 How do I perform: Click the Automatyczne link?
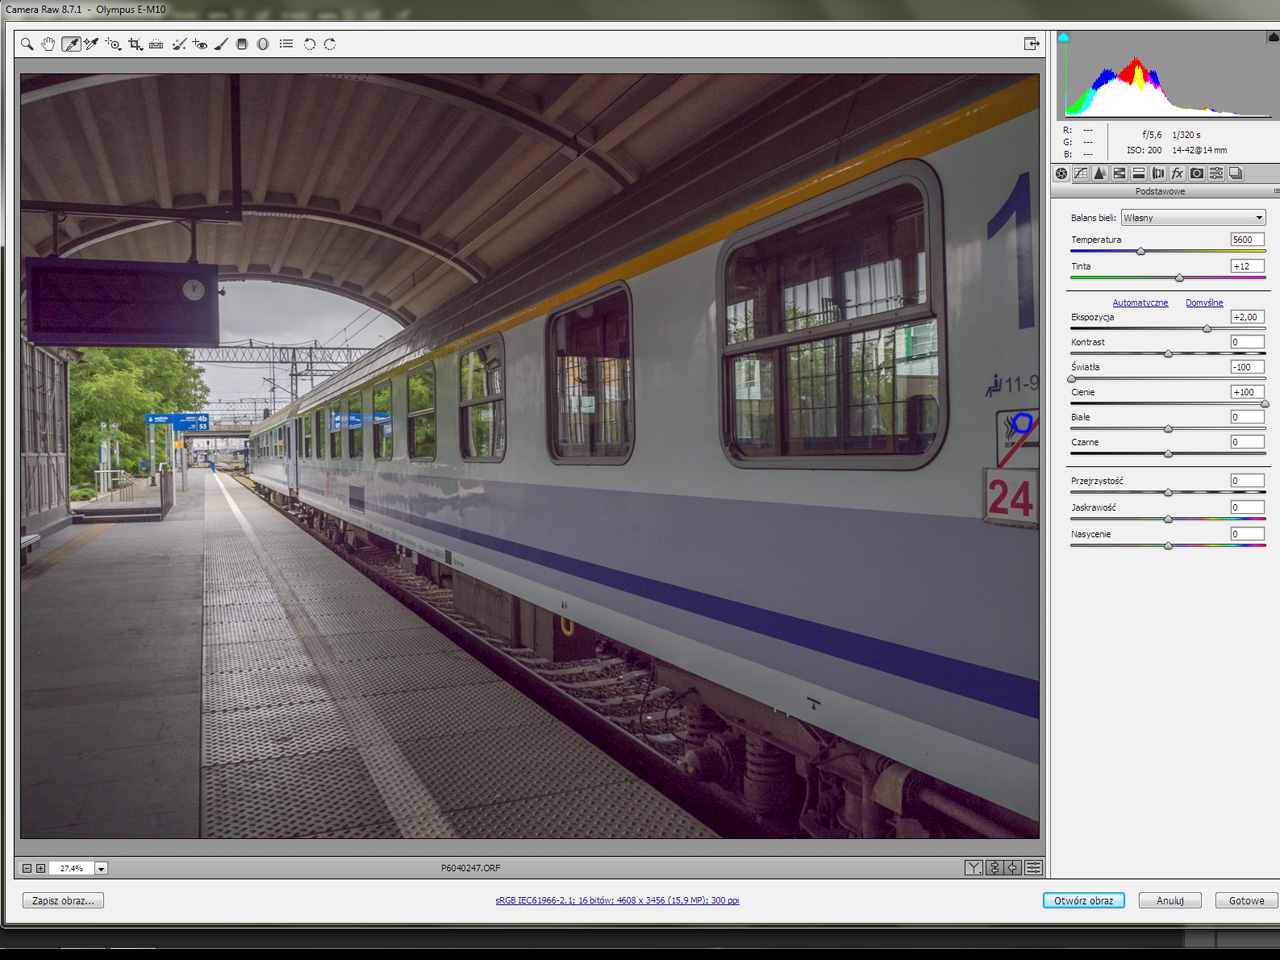click(1140, 303)
